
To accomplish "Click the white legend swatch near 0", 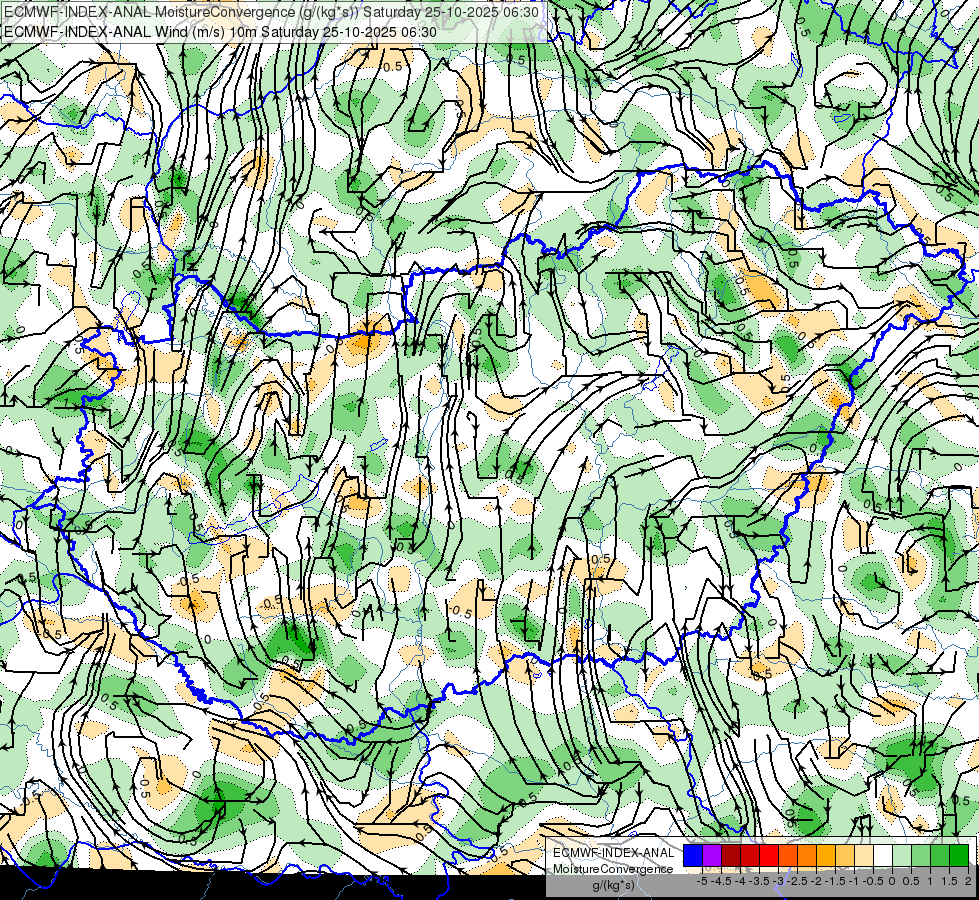I will [883, 855].
